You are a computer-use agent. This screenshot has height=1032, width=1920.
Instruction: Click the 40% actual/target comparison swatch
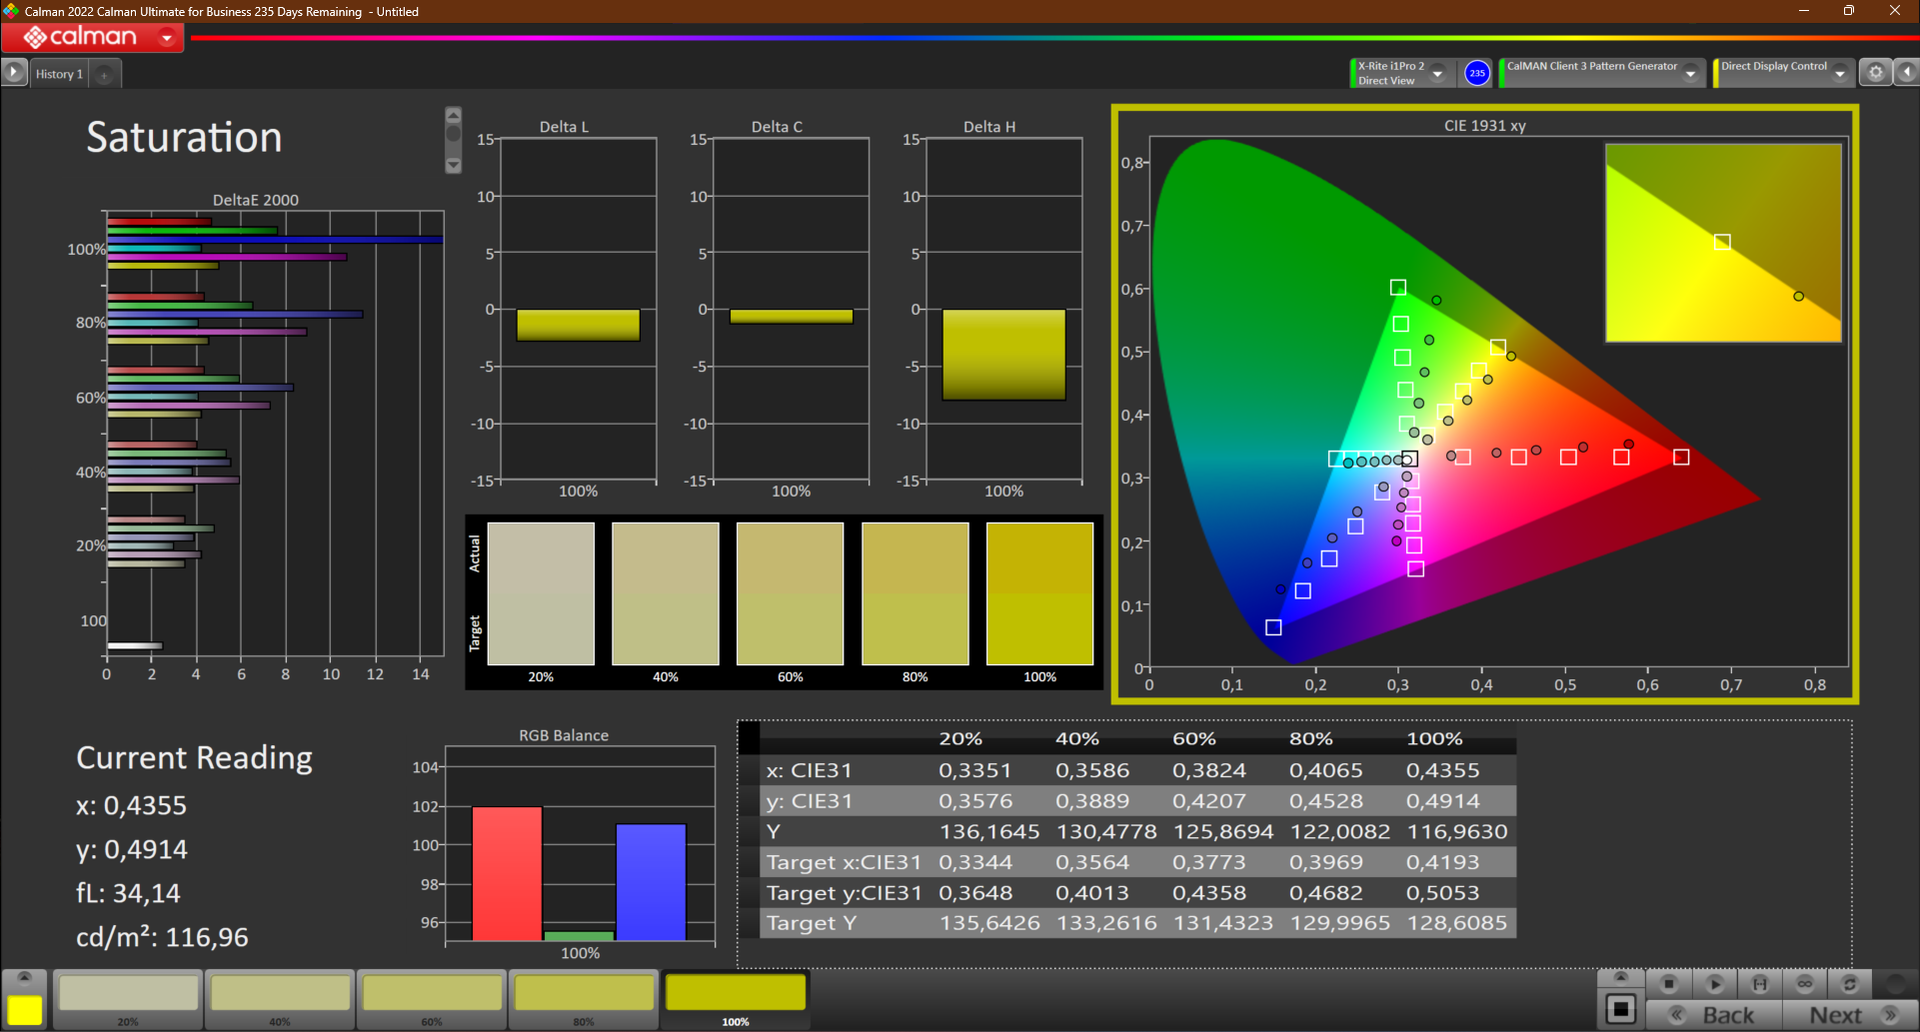click(x=666, y=593)
